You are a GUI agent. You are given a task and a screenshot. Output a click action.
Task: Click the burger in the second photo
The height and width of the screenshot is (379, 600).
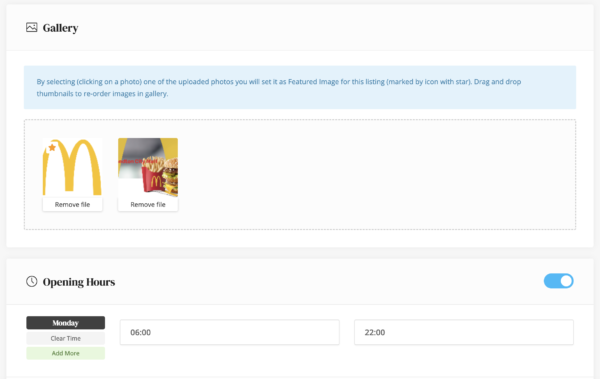pyautogui.click(x=171, y=177)
